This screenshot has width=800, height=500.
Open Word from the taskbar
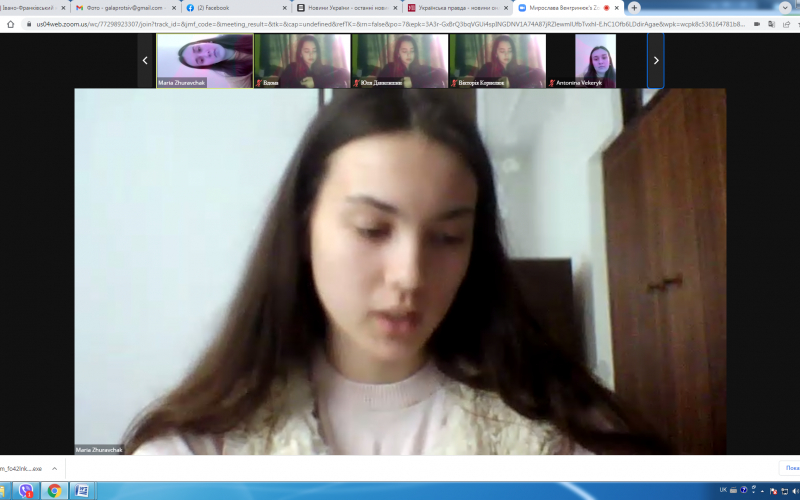coord(82,491)
